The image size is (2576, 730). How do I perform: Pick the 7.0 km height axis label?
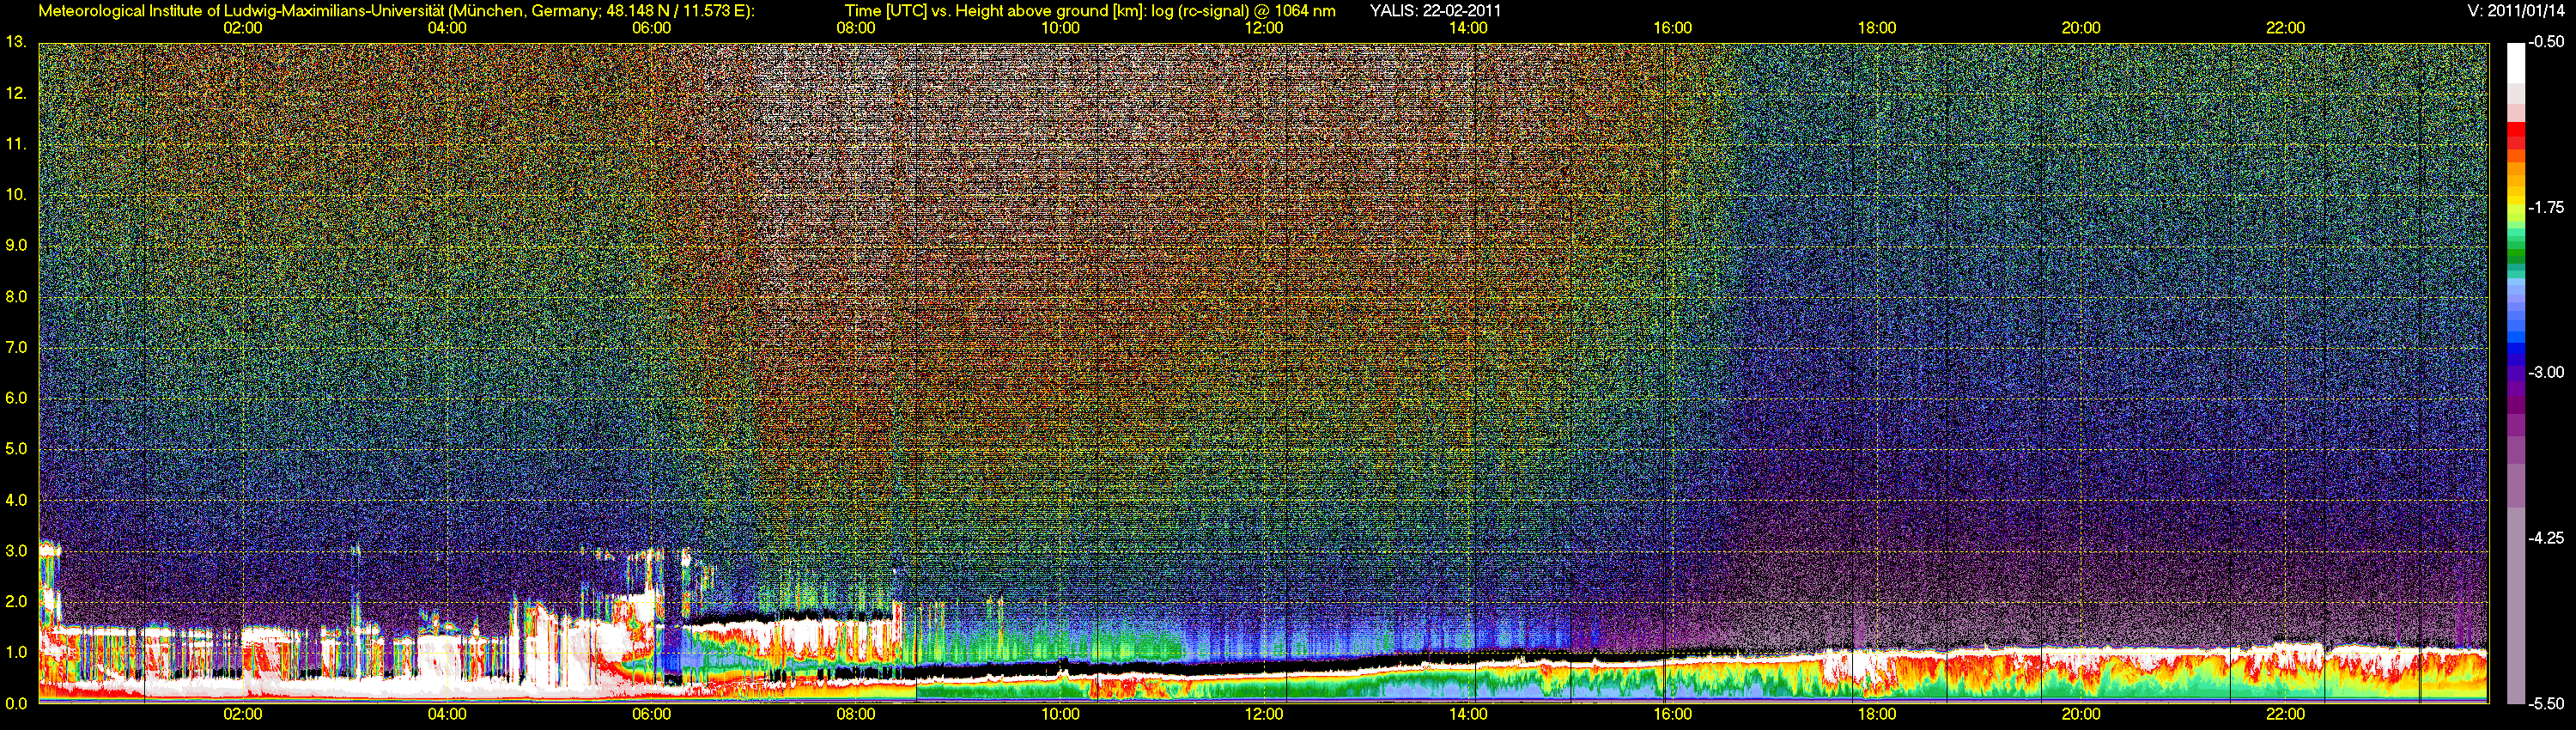(x=16, y=347)
